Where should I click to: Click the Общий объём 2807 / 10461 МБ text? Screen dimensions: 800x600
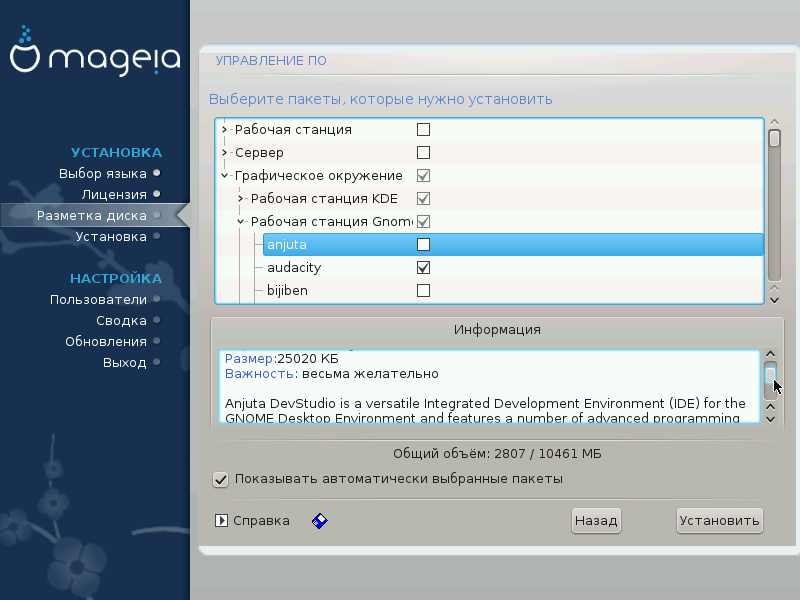[497, 454]
